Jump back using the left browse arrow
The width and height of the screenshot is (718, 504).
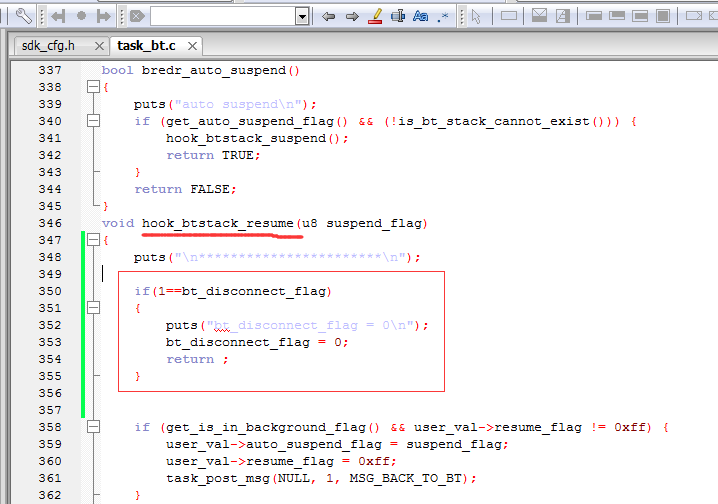[58, 16]
